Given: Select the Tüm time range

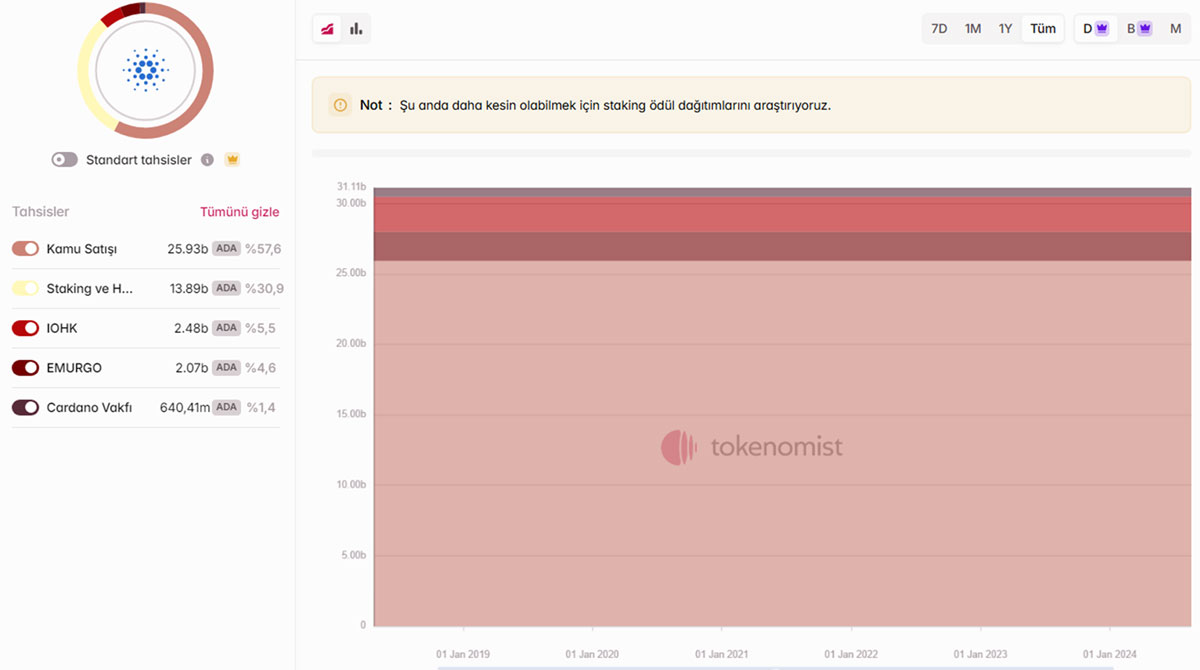Looking at the screenshot, I should click(x=1043, y=29).
